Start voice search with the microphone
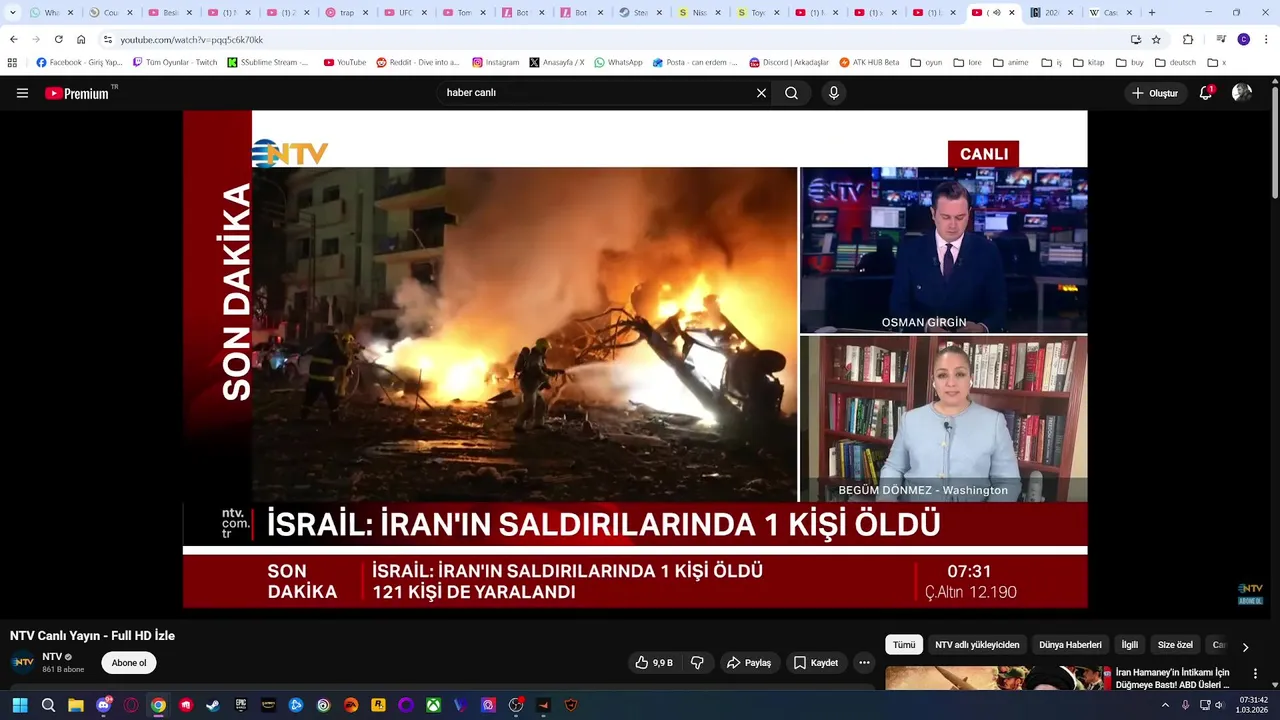Screen dimensions: 1280x720 pos(834,93)
